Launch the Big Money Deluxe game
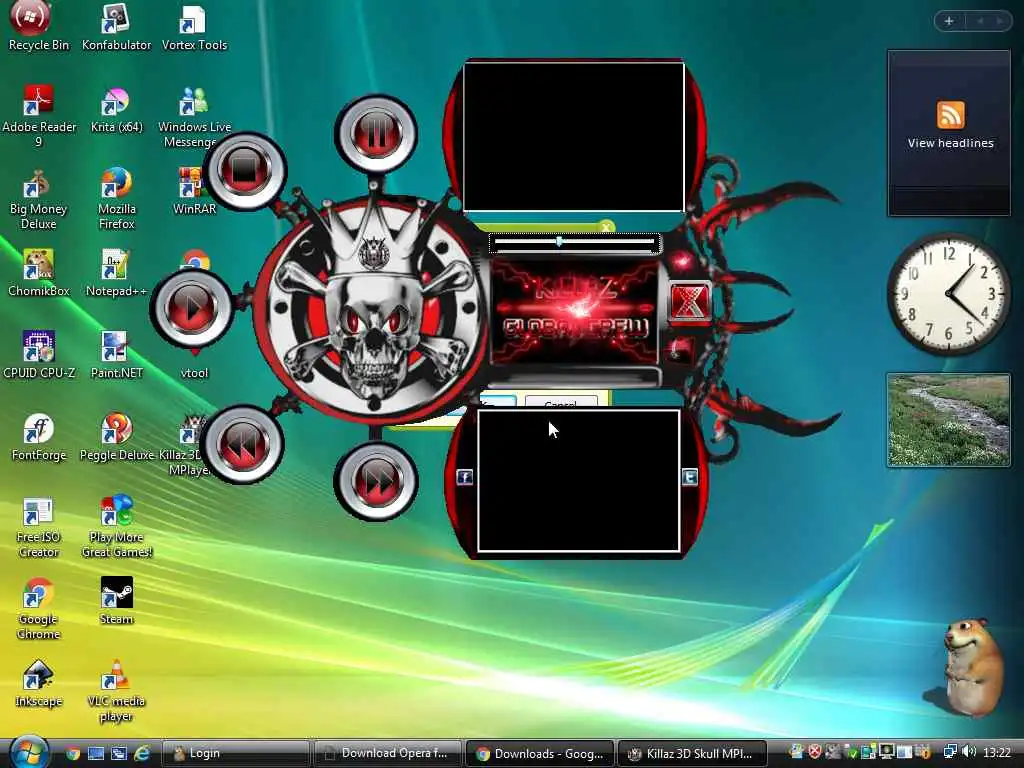 point(39,199)
